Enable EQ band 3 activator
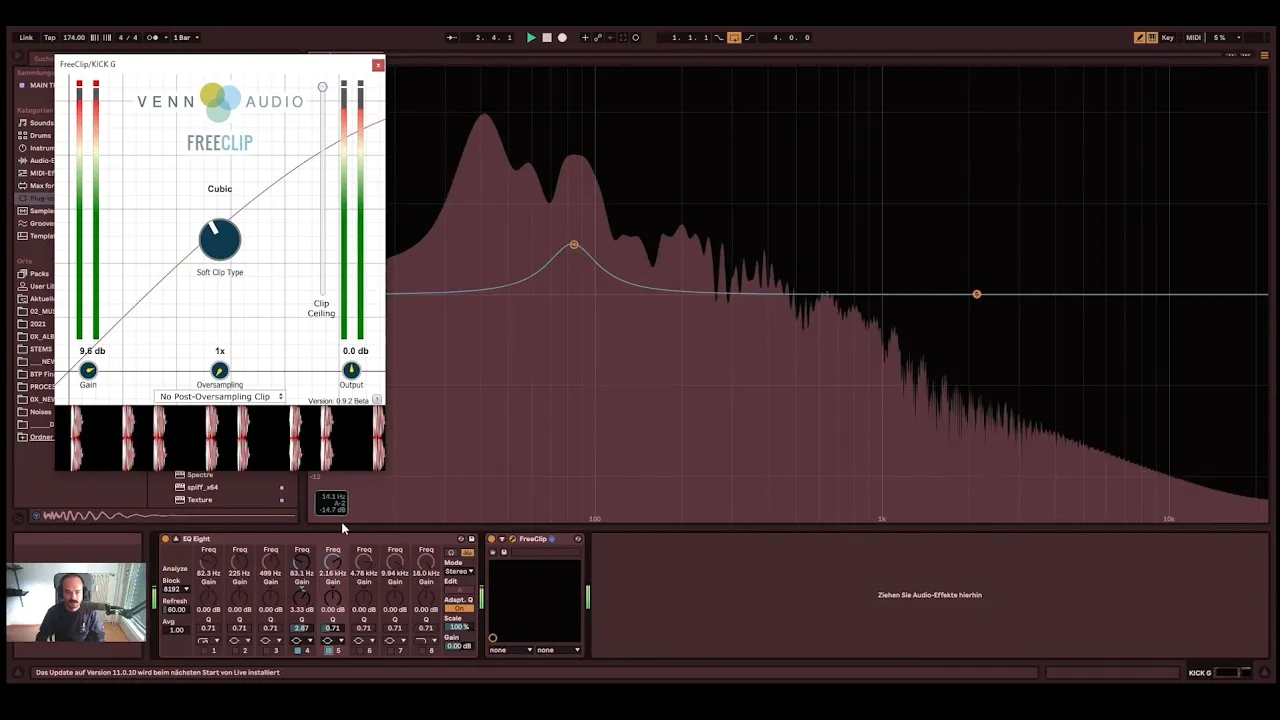The image size is (1280, 720). pyautogui.click(x=268, y=651)
